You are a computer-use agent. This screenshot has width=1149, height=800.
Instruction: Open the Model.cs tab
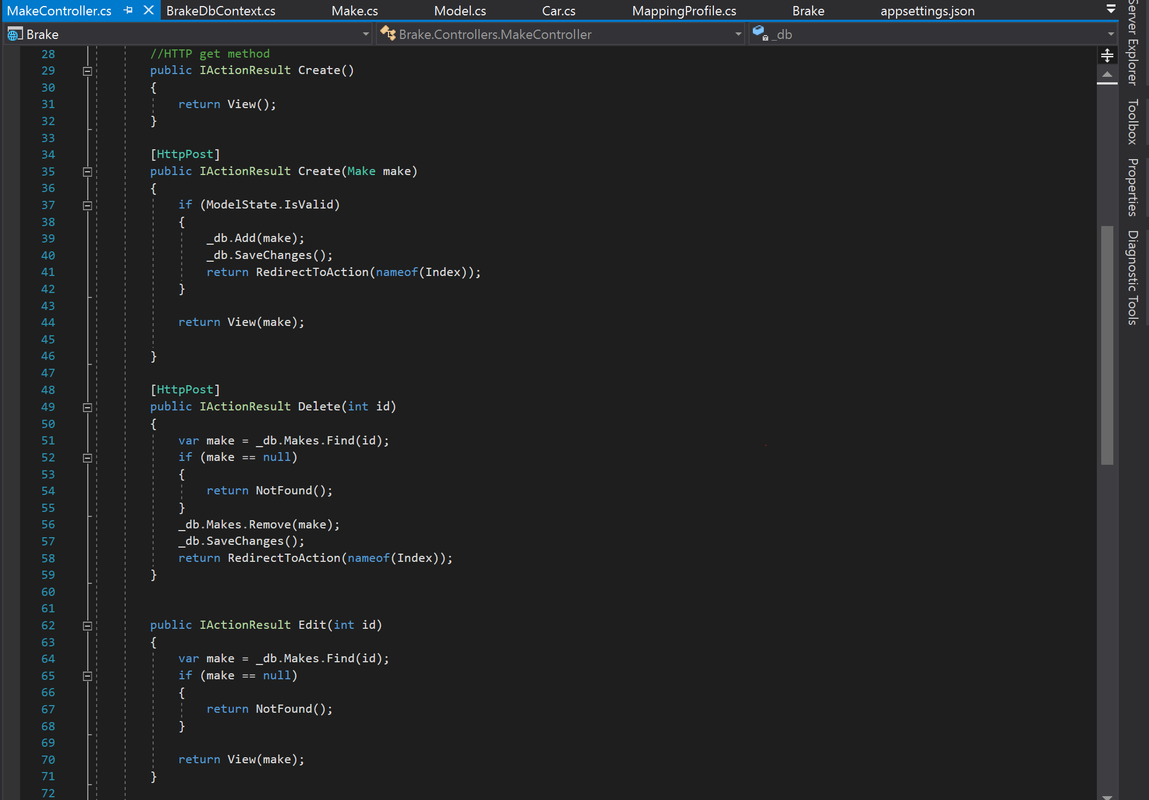[459, 10]
